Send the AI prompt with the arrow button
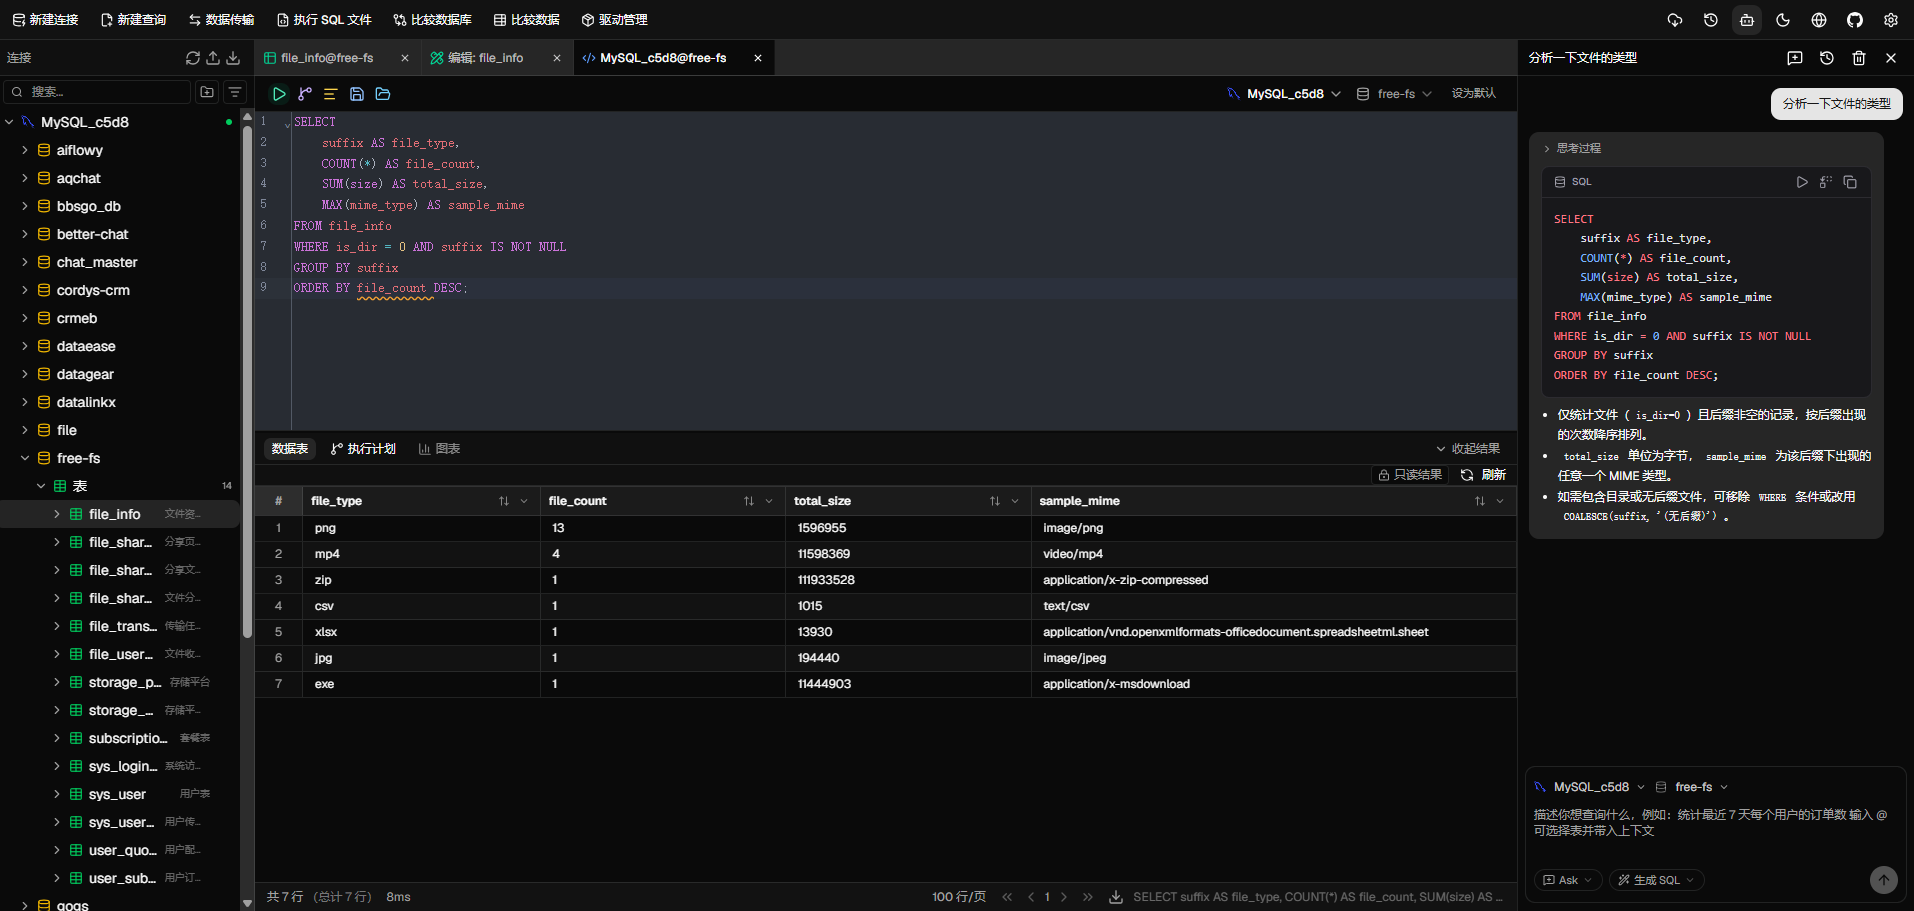Viewport: 1914px width, 911px height. [x=1884, y=880]
